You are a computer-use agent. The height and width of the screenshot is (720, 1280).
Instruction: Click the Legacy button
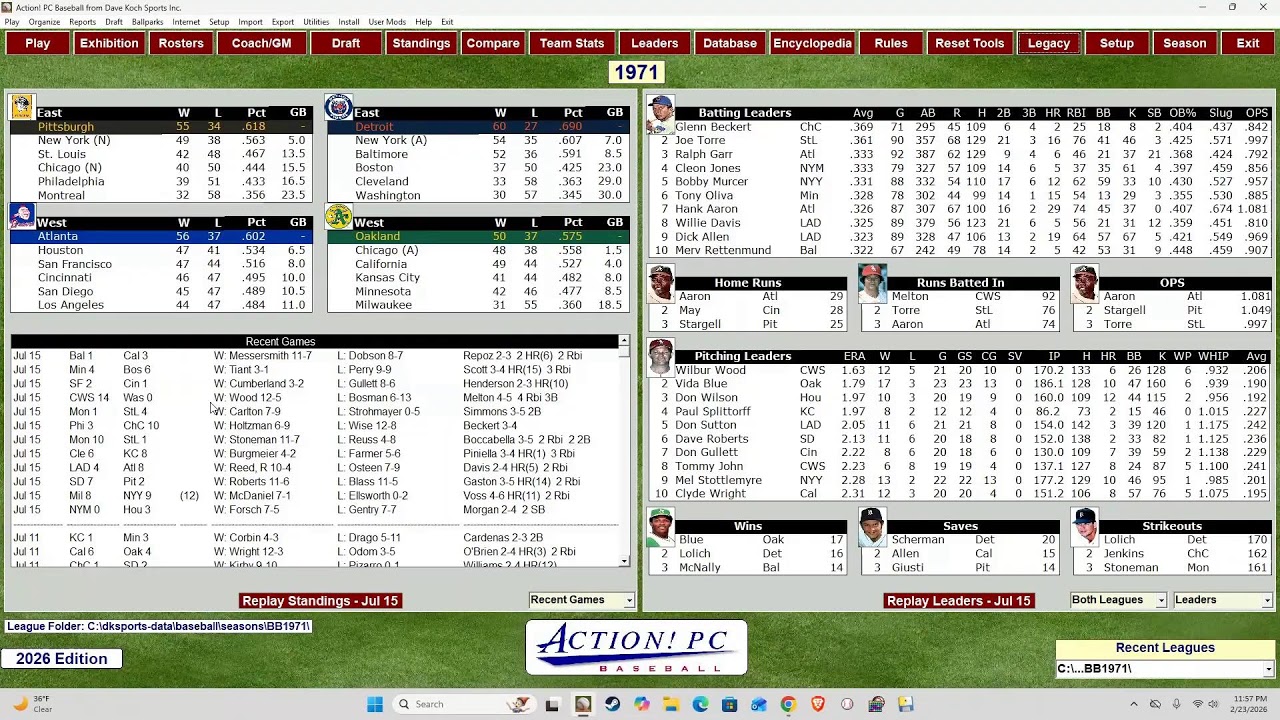coord(1049,43)
